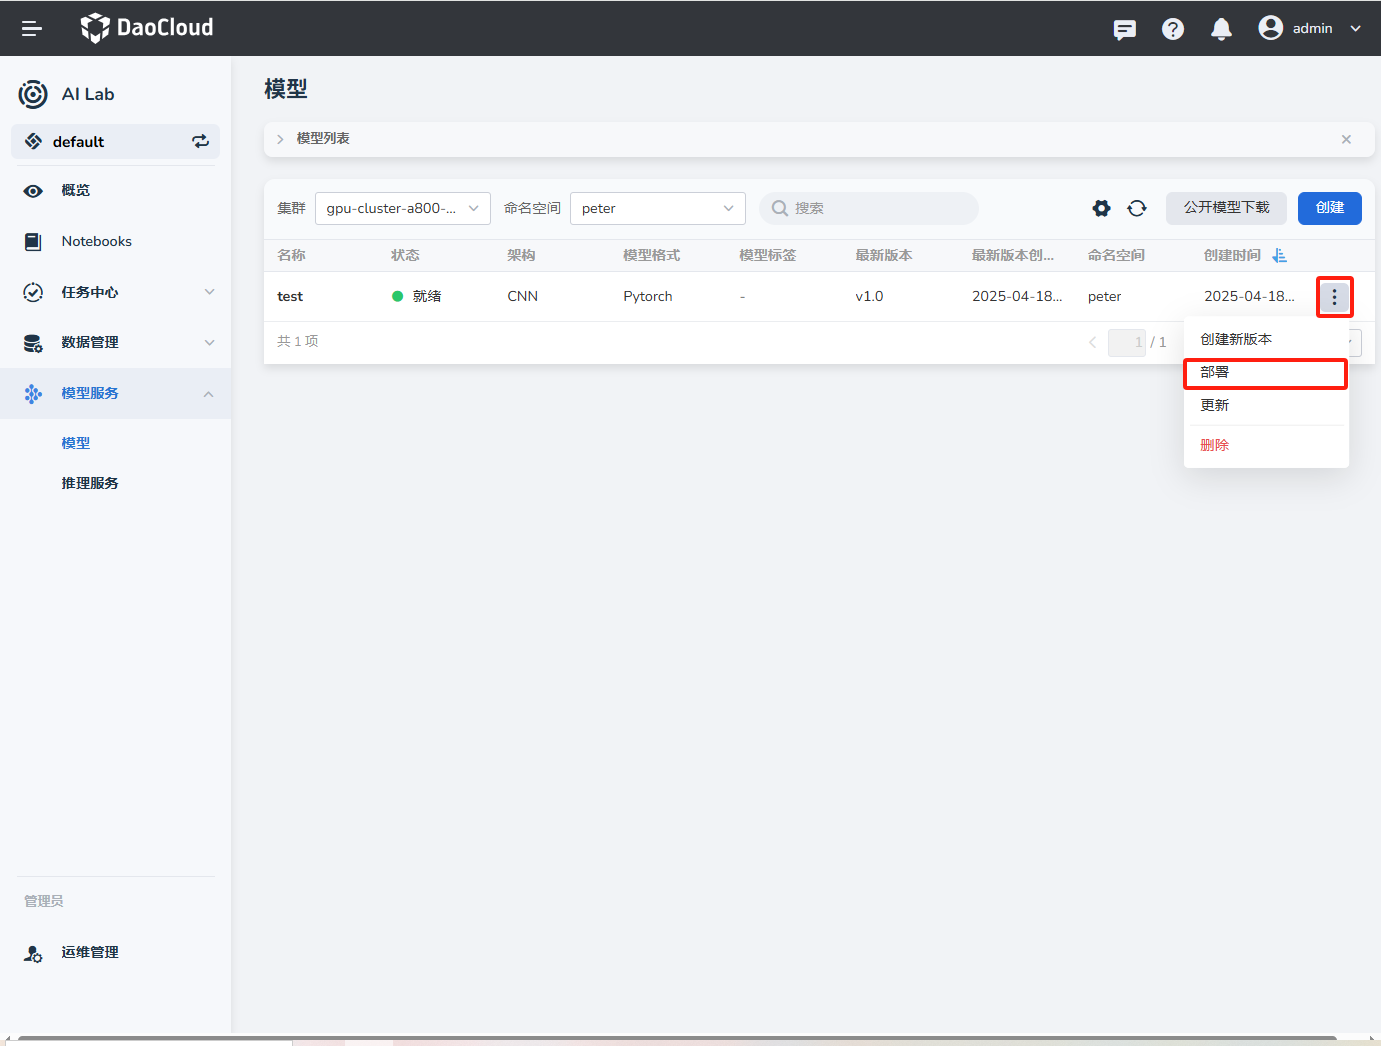Viewport: 1381px width, 1046px height.
Task: Sort by creation time icon
Action: 1279,256
